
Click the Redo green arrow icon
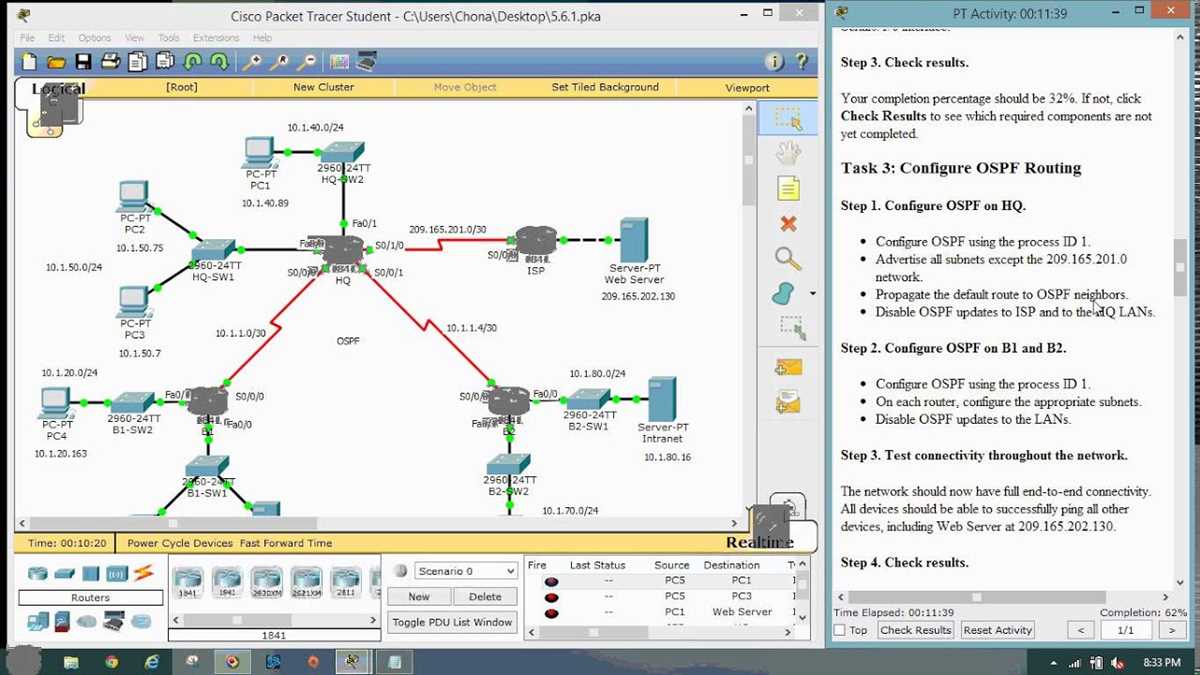click(219, 62)
